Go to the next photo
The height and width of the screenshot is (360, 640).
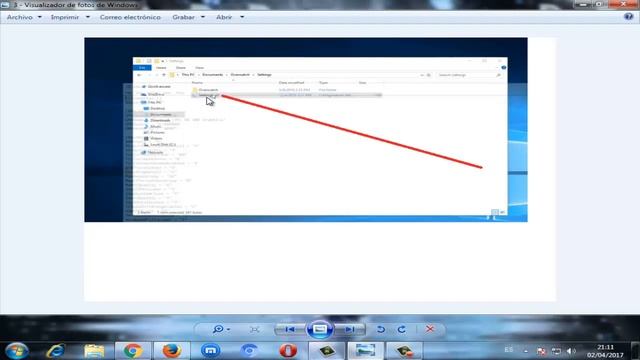coord(350,329)
